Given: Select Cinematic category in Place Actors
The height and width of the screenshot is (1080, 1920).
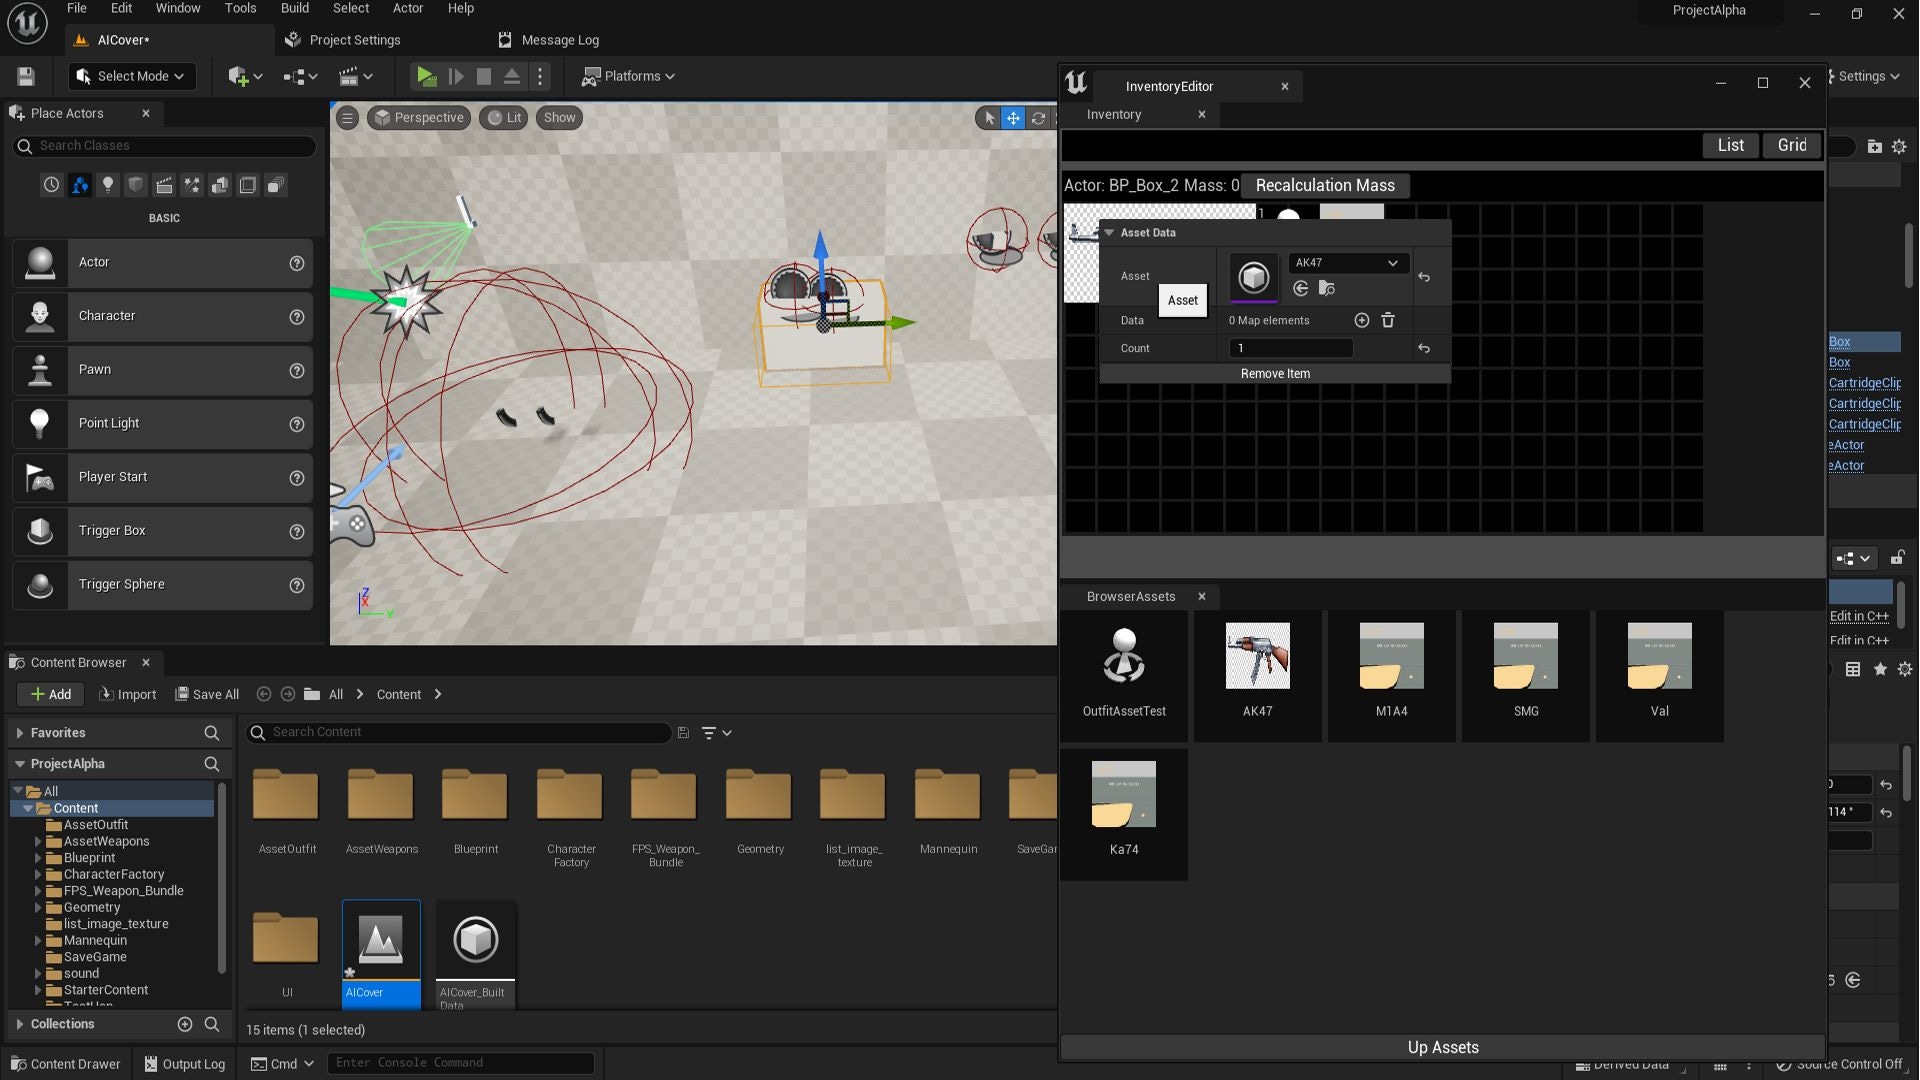Looking at the screenshot, I should pyautogui.click(x=164, y=185).
